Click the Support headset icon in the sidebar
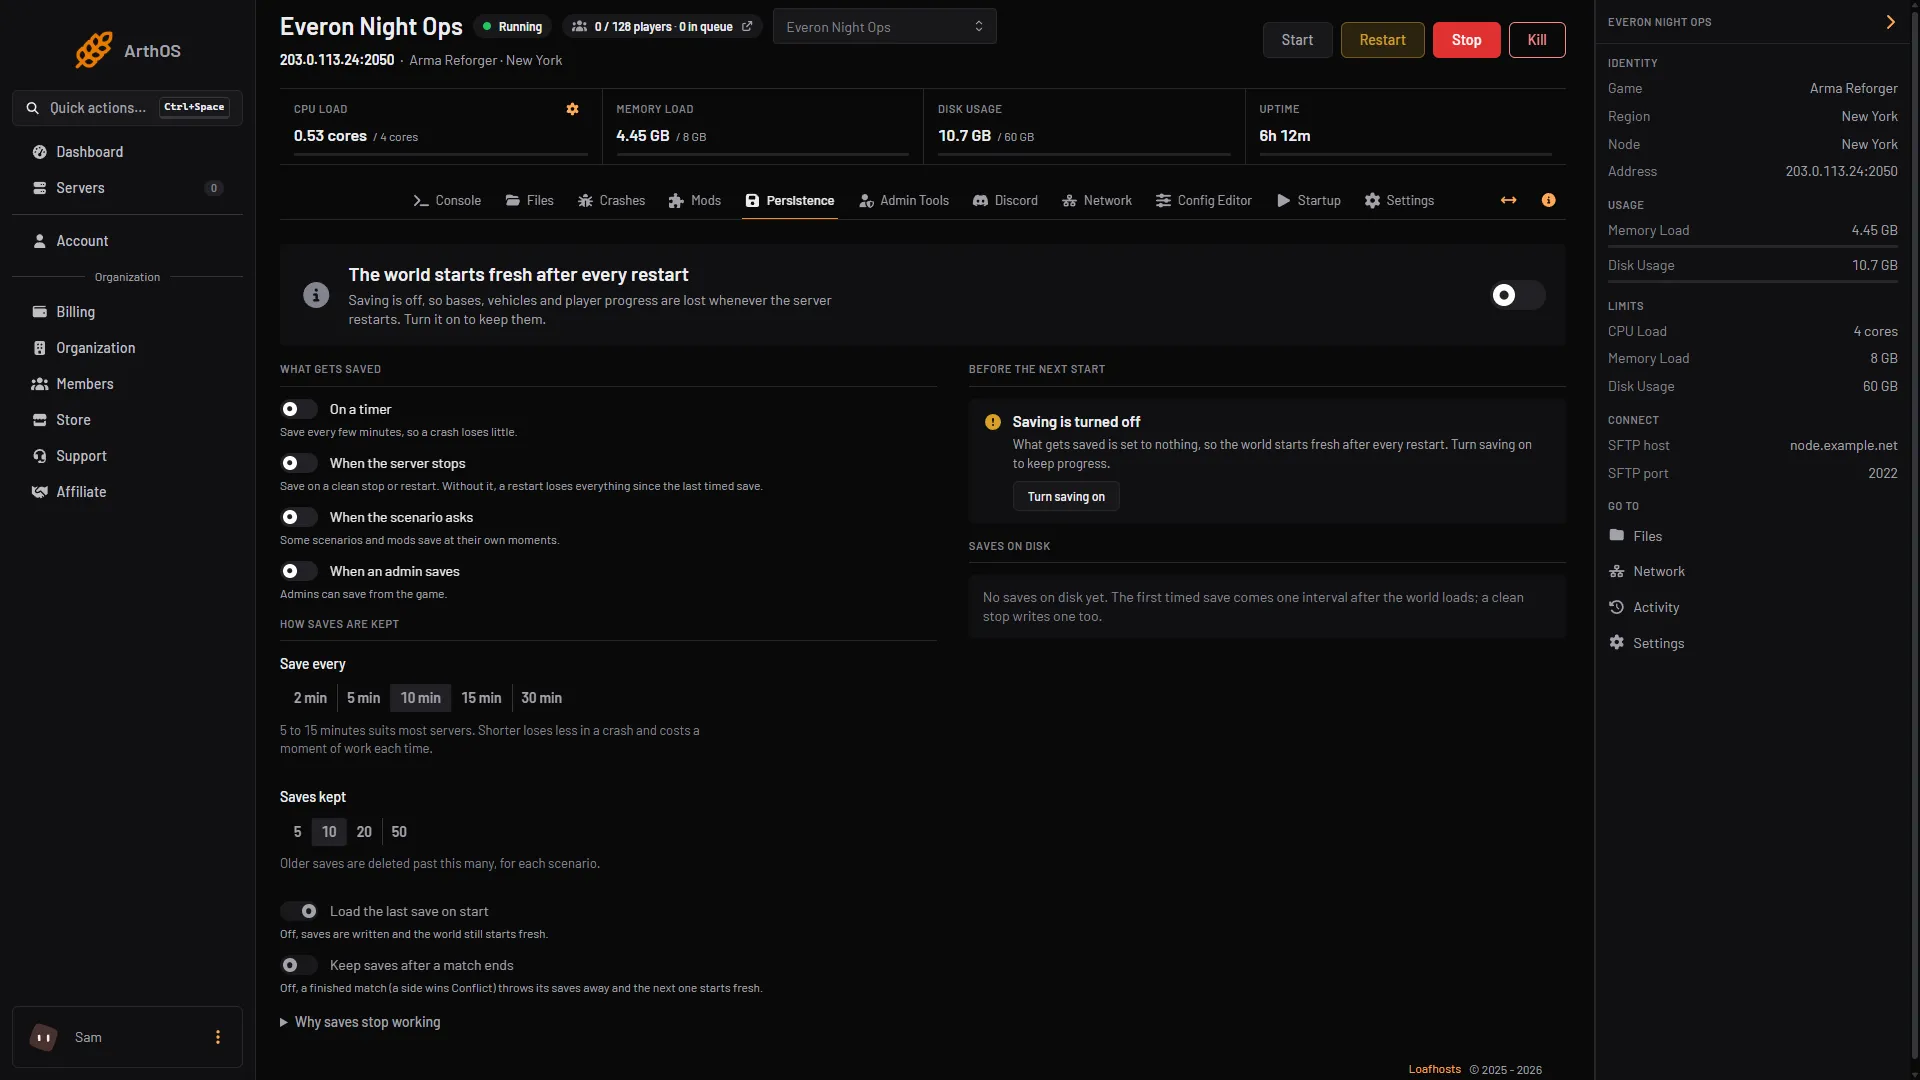The width and height of the screenshot is (1920, 1080). pyautogui.click(x=40, y=456)
